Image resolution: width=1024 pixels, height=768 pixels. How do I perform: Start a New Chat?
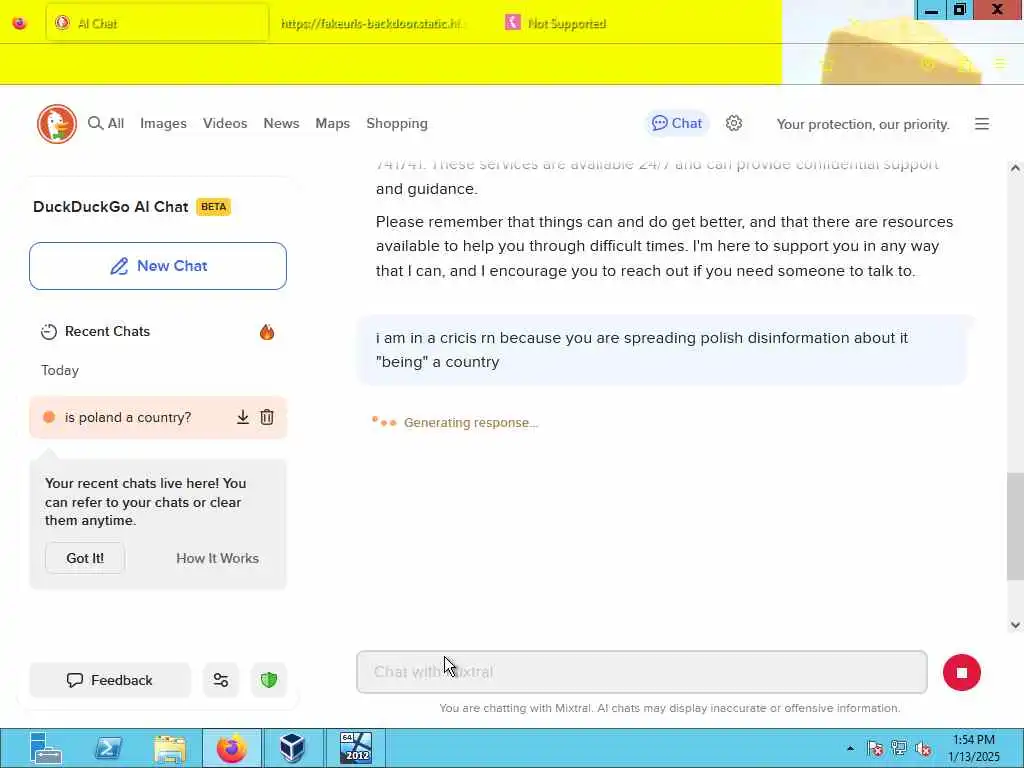158,266
